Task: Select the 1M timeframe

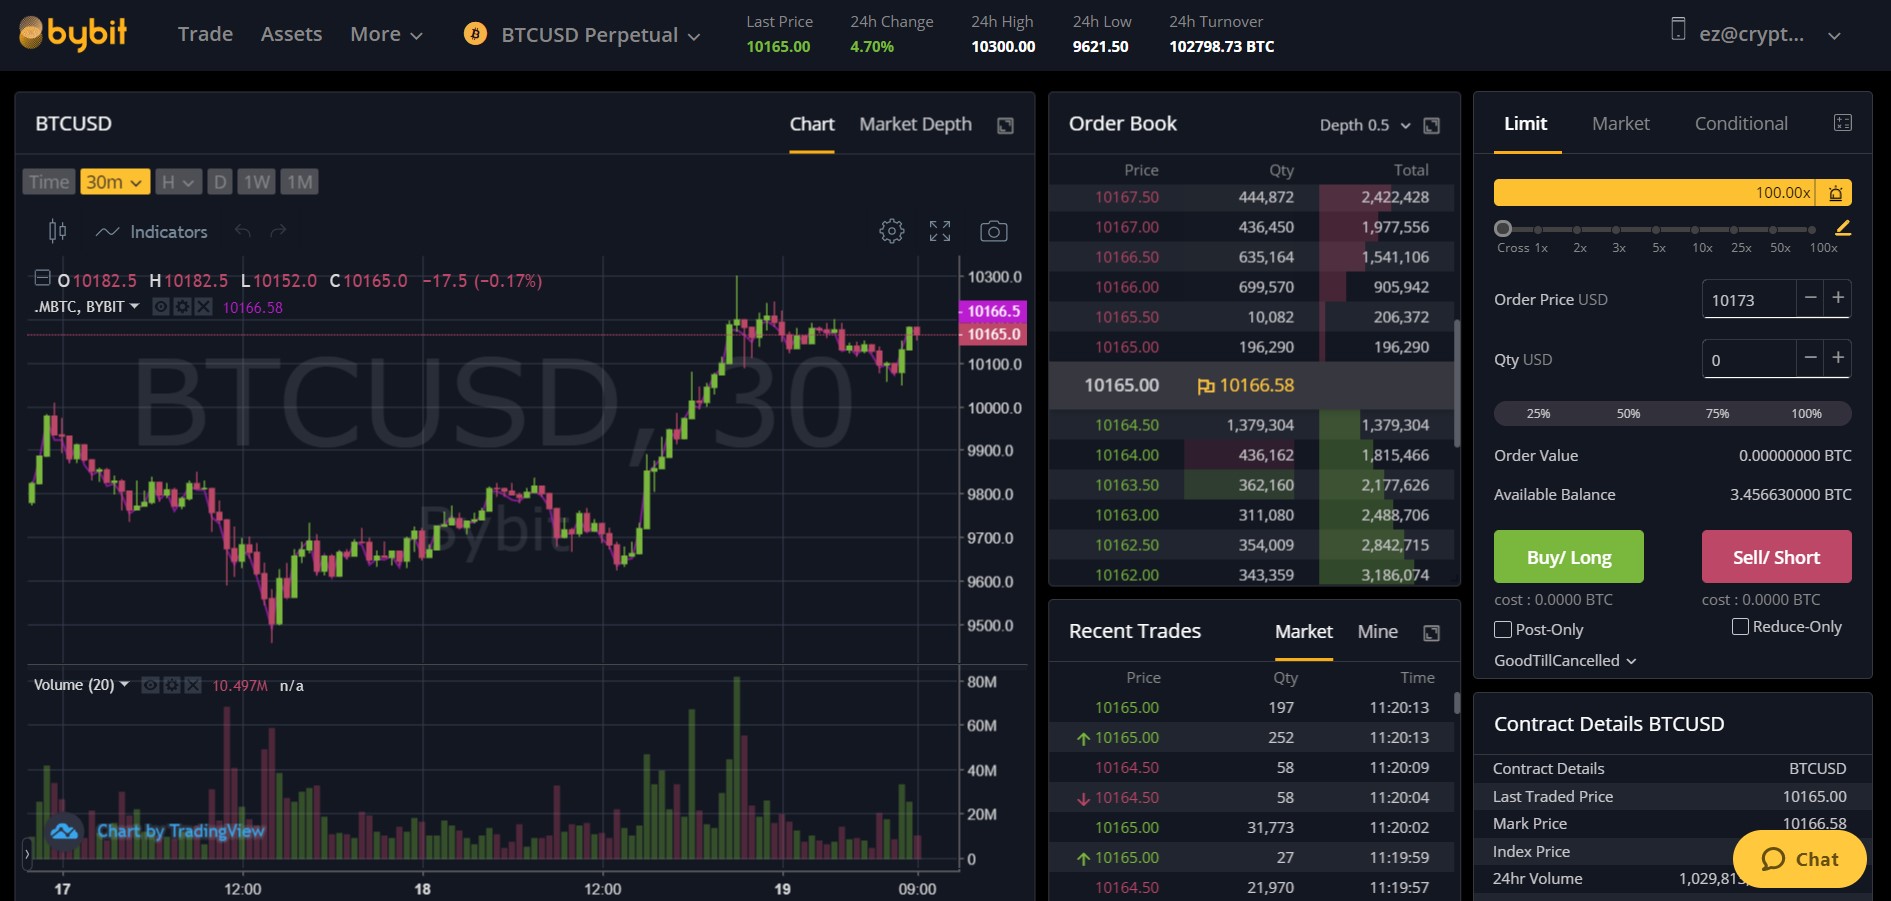Action: 300,182
